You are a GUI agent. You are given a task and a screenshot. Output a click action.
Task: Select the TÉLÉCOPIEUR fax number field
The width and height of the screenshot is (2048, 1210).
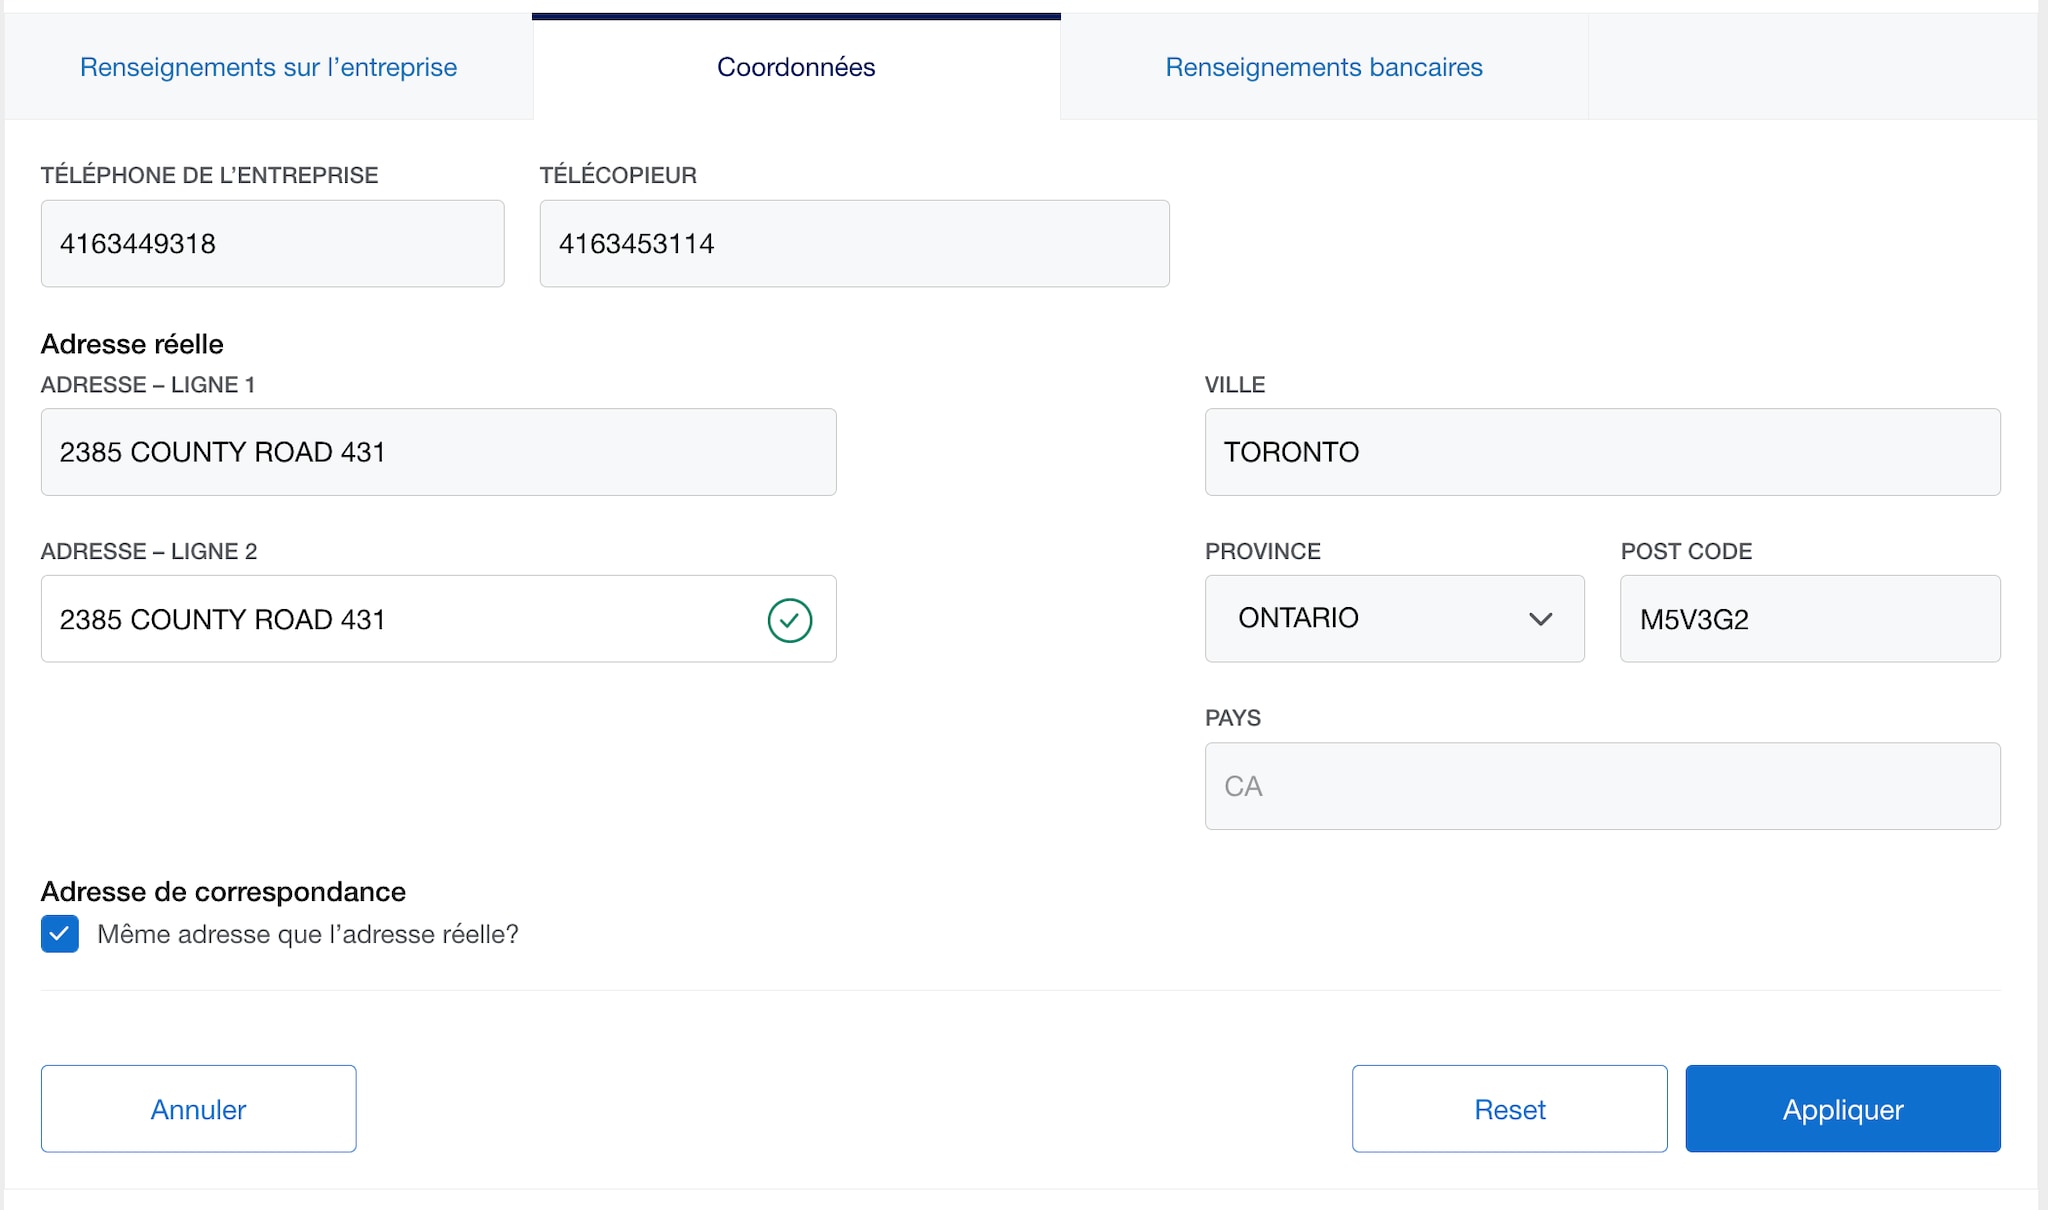tap(854, 243)
